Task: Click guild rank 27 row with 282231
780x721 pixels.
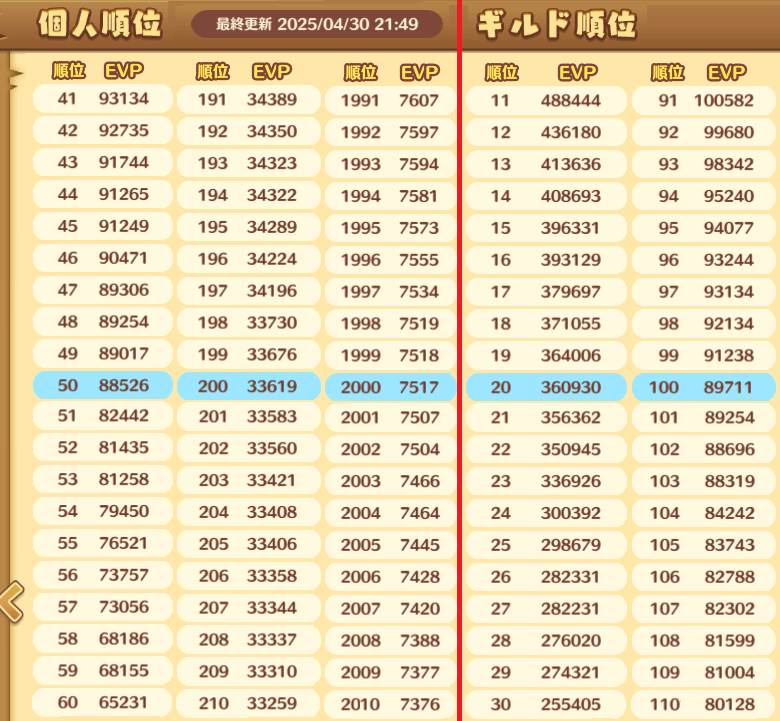Action: coord(546,609)
